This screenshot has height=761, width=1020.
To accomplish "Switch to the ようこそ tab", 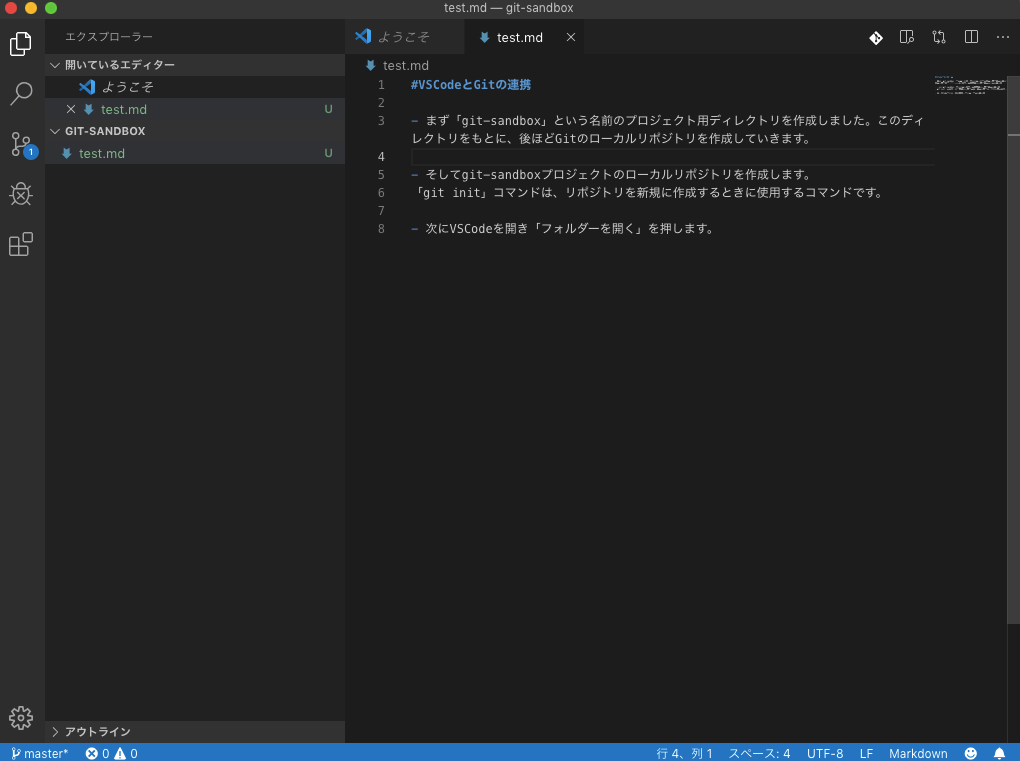I will 405,36.
